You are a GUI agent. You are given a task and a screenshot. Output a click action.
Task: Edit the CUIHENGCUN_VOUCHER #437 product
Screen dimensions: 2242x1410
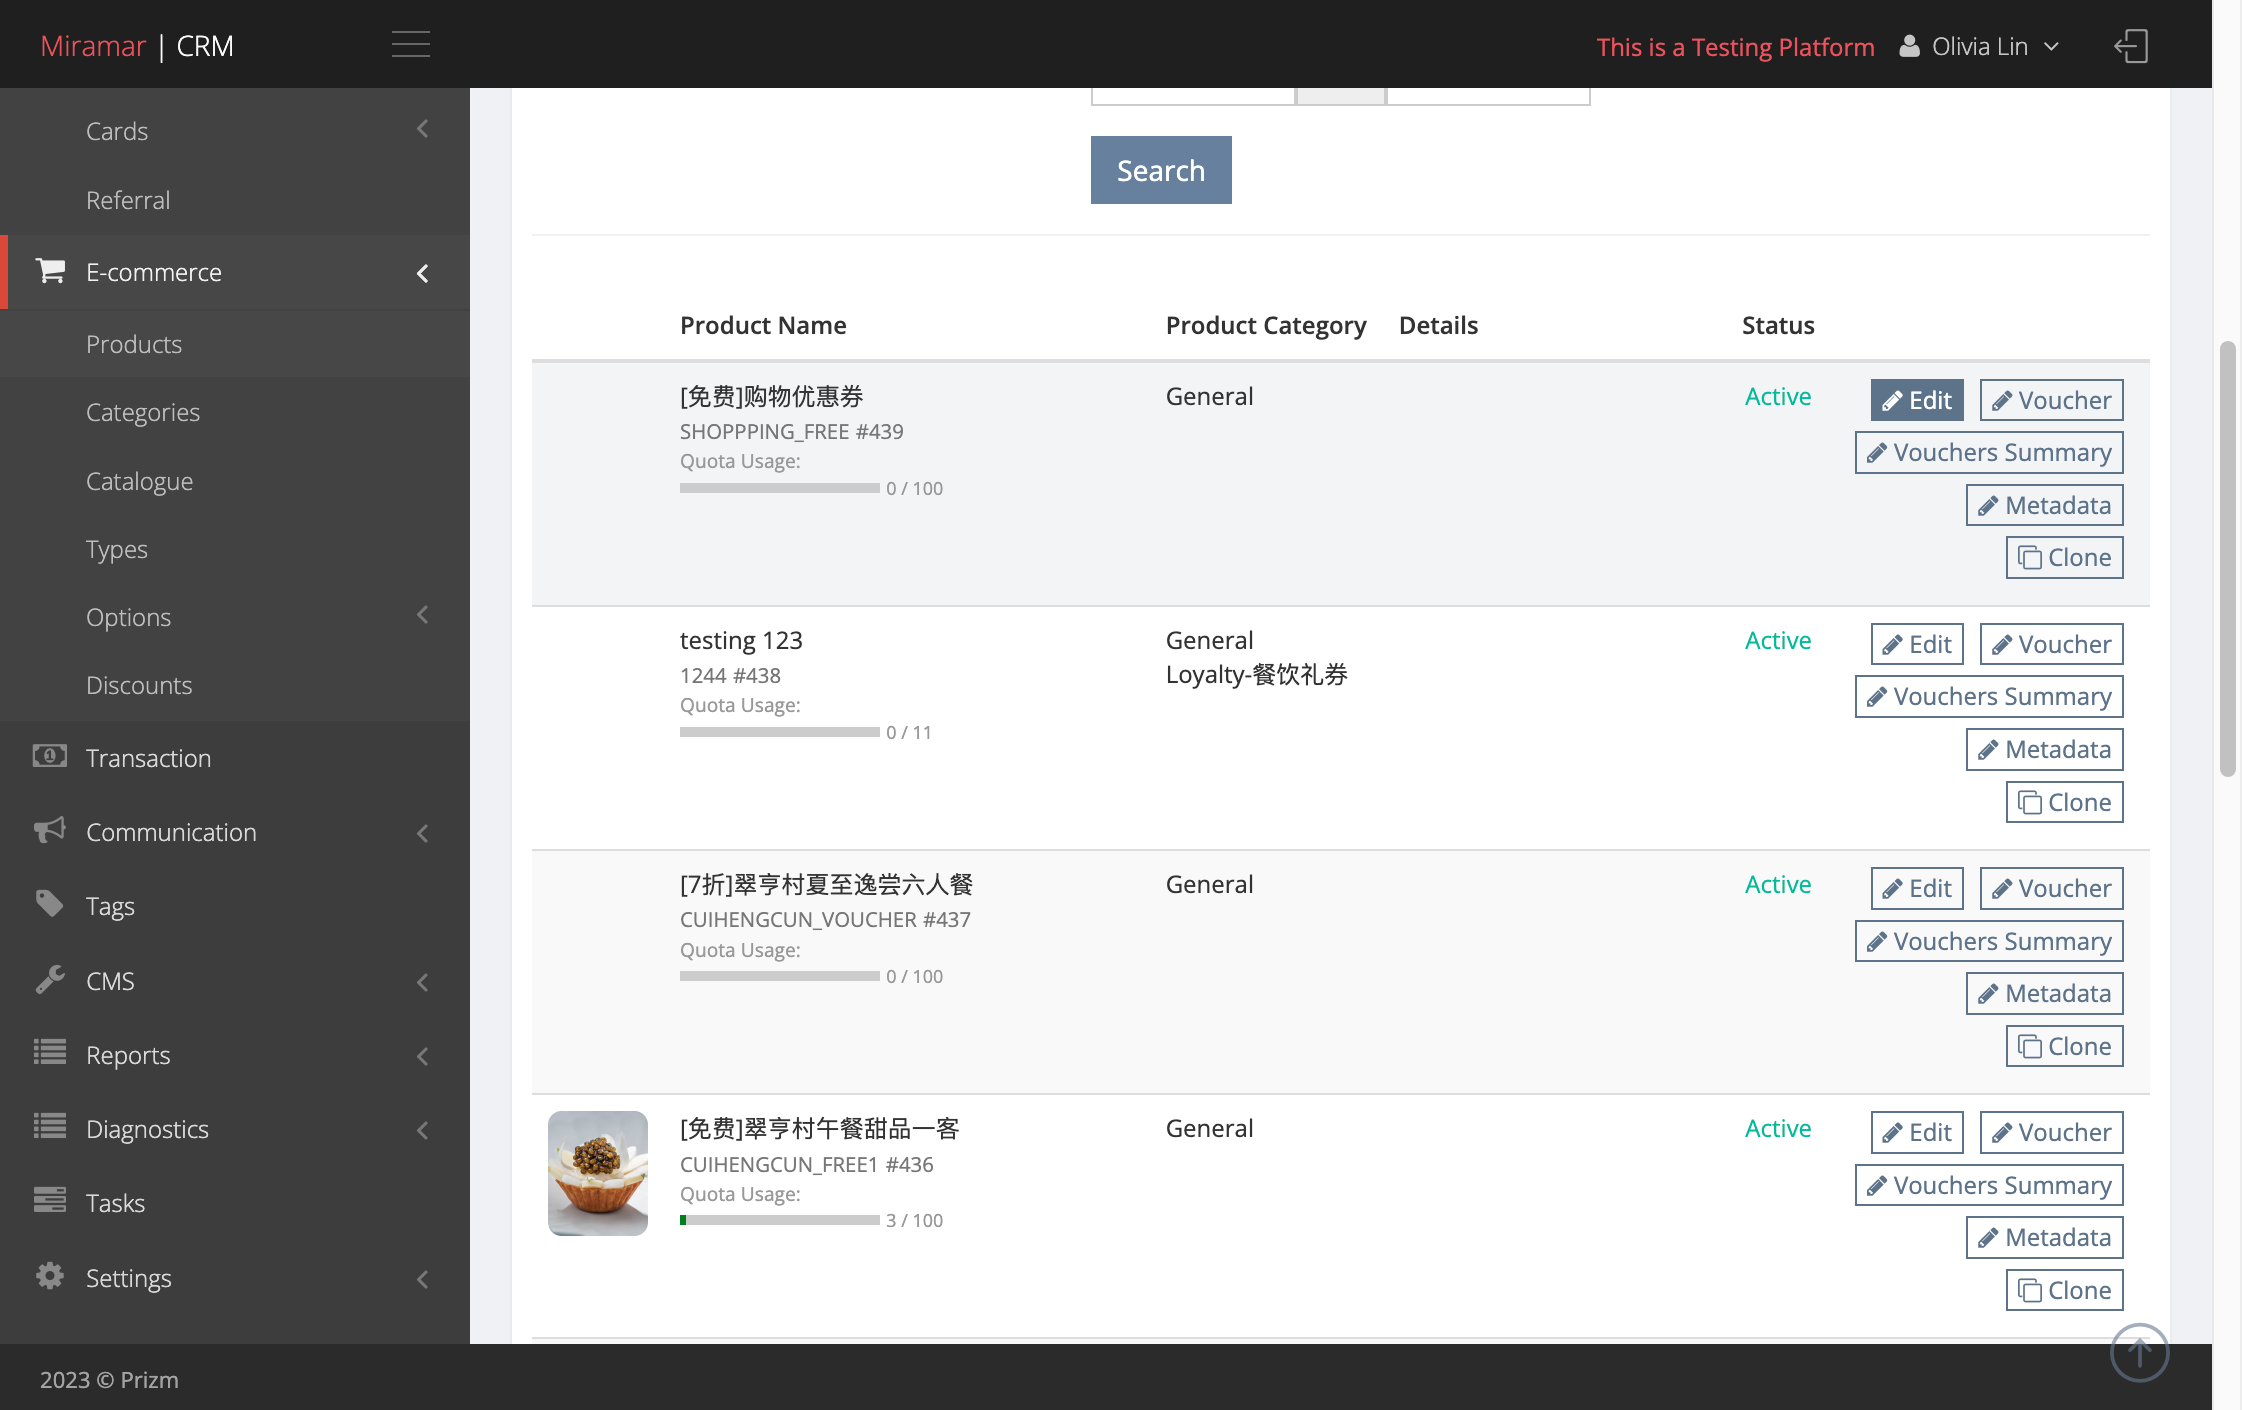coord(1917,888)
